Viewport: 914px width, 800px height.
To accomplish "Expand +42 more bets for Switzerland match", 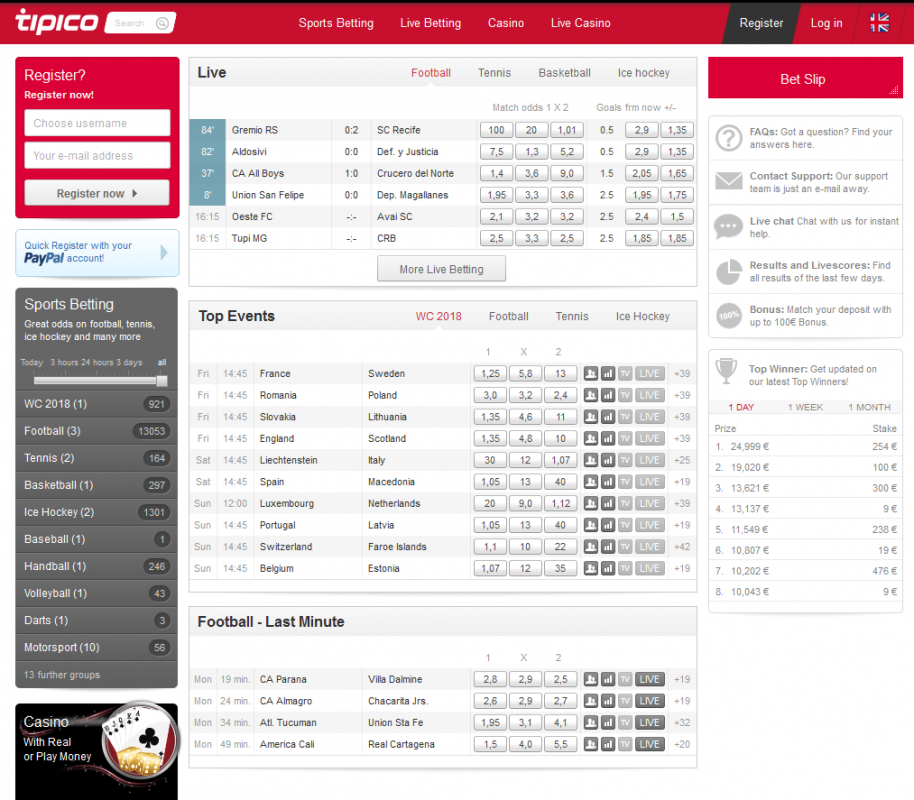I will point(682,546).
